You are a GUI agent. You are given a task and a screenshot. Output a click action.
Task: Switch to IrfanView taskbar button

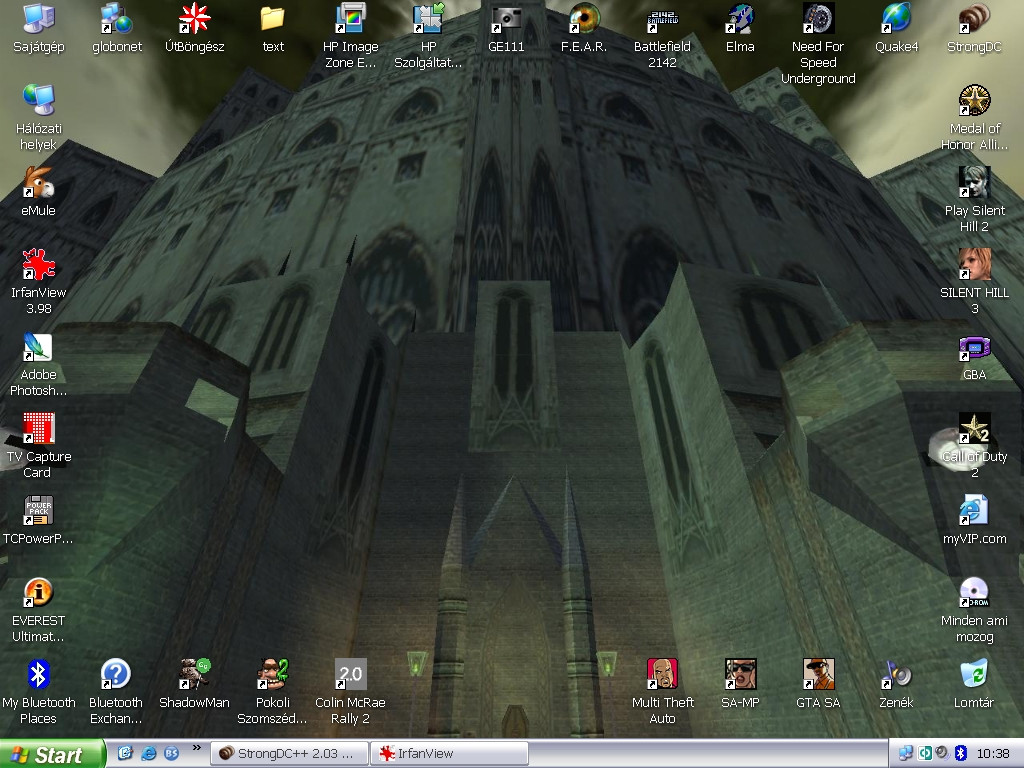point(449,754)
